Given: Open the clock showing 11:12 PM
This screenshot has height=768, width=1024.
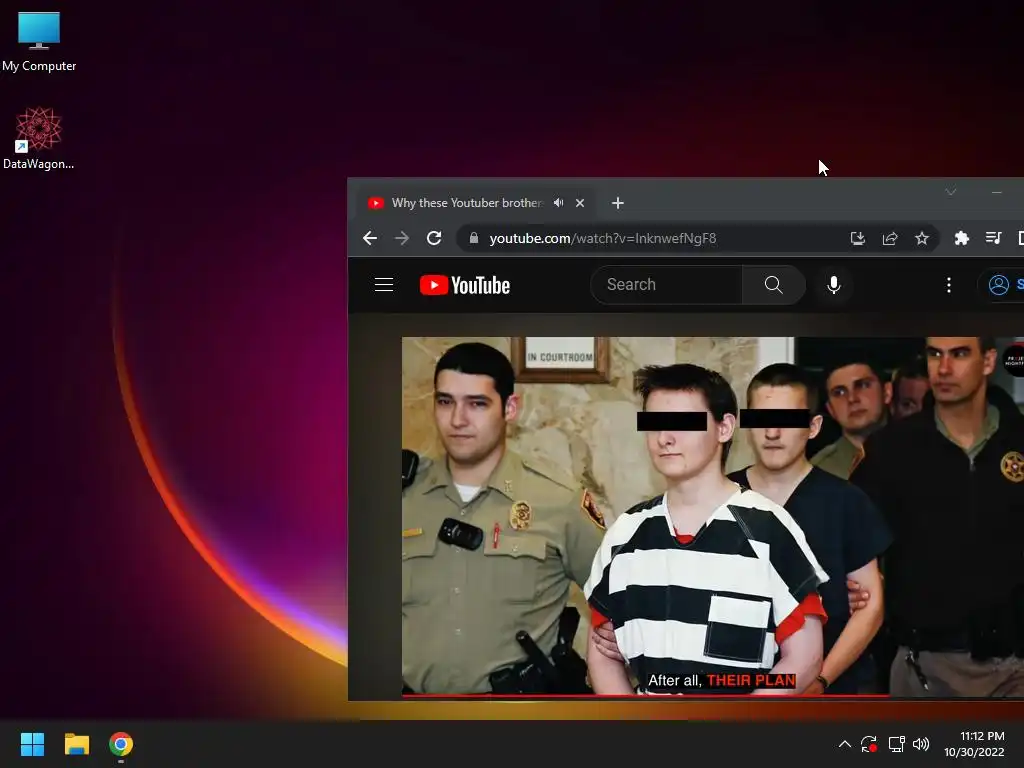Looking at the screenshot, I should (x=974, y=744).
